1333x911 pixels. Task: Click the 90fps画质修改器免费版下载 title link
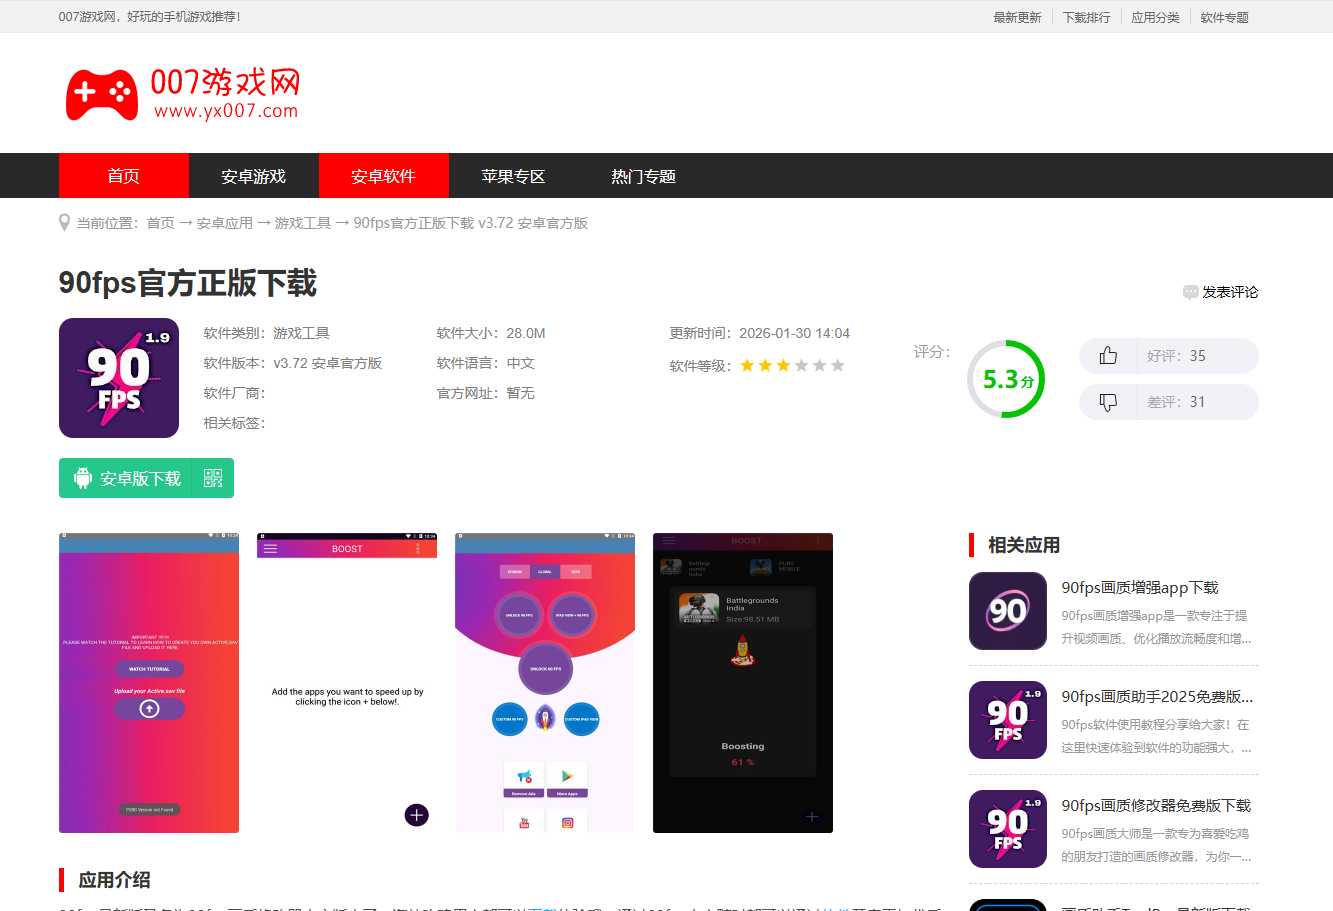[1156, 805]
